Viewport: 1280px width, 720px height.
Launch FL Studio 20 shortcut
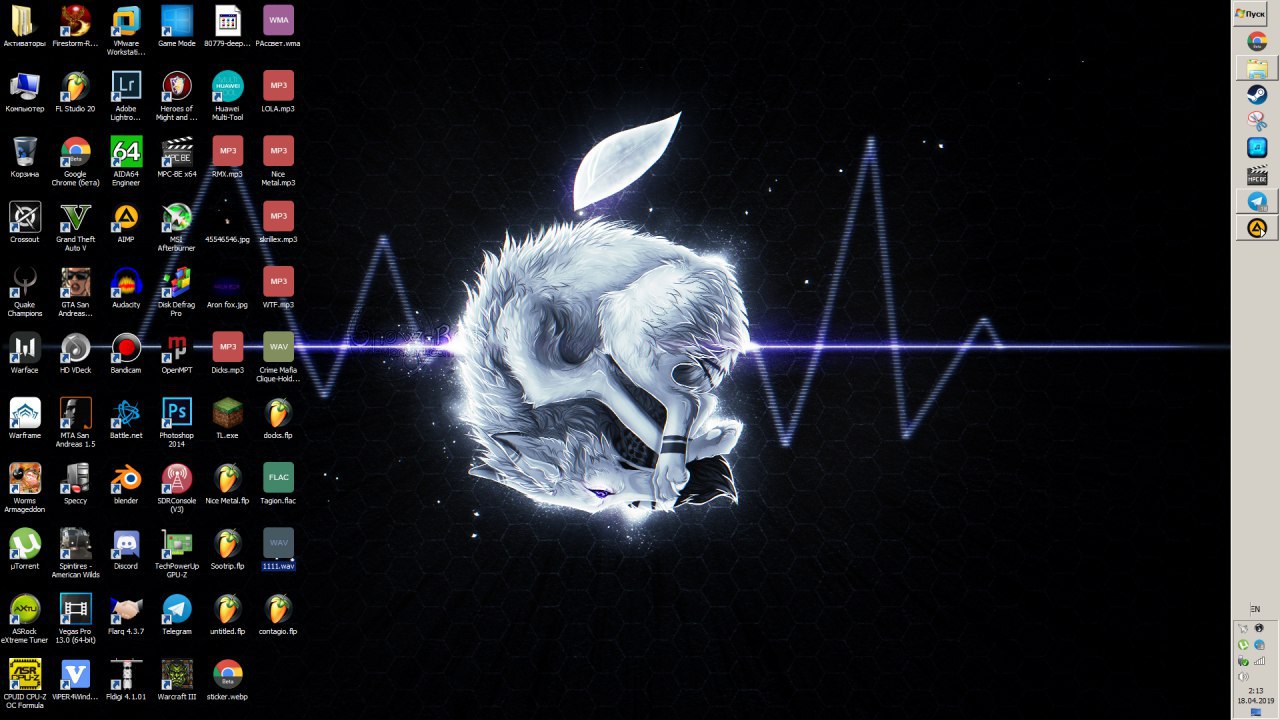click(75, 91)
